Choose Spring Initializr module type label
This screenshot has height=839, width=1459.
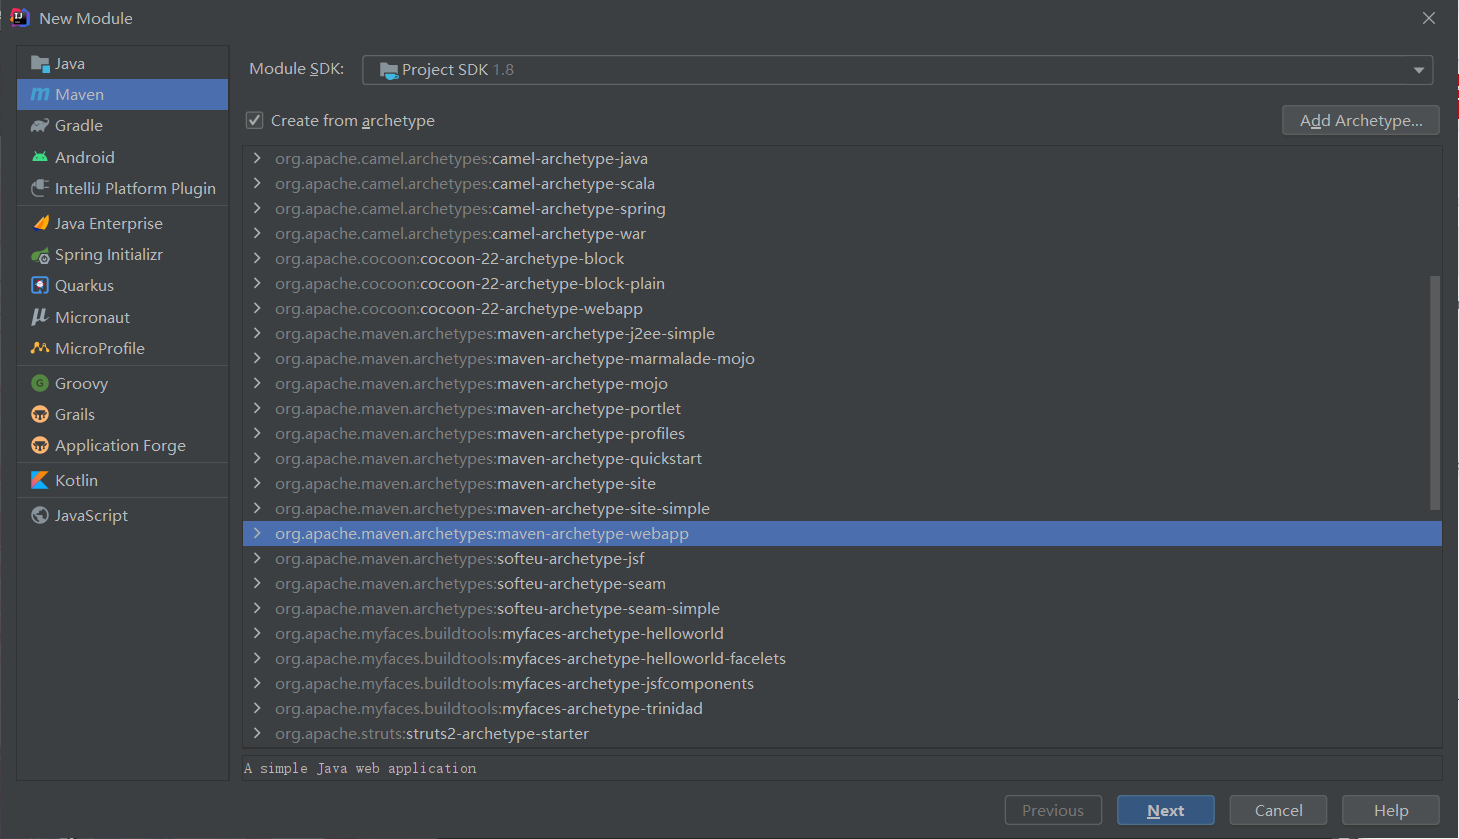point(109,255)
